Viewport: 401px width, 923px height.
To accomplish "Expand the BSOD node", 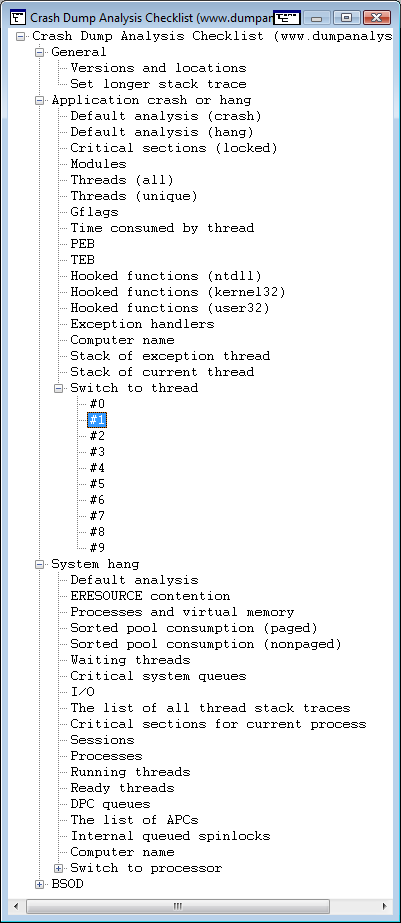I will tap(39, 884).
